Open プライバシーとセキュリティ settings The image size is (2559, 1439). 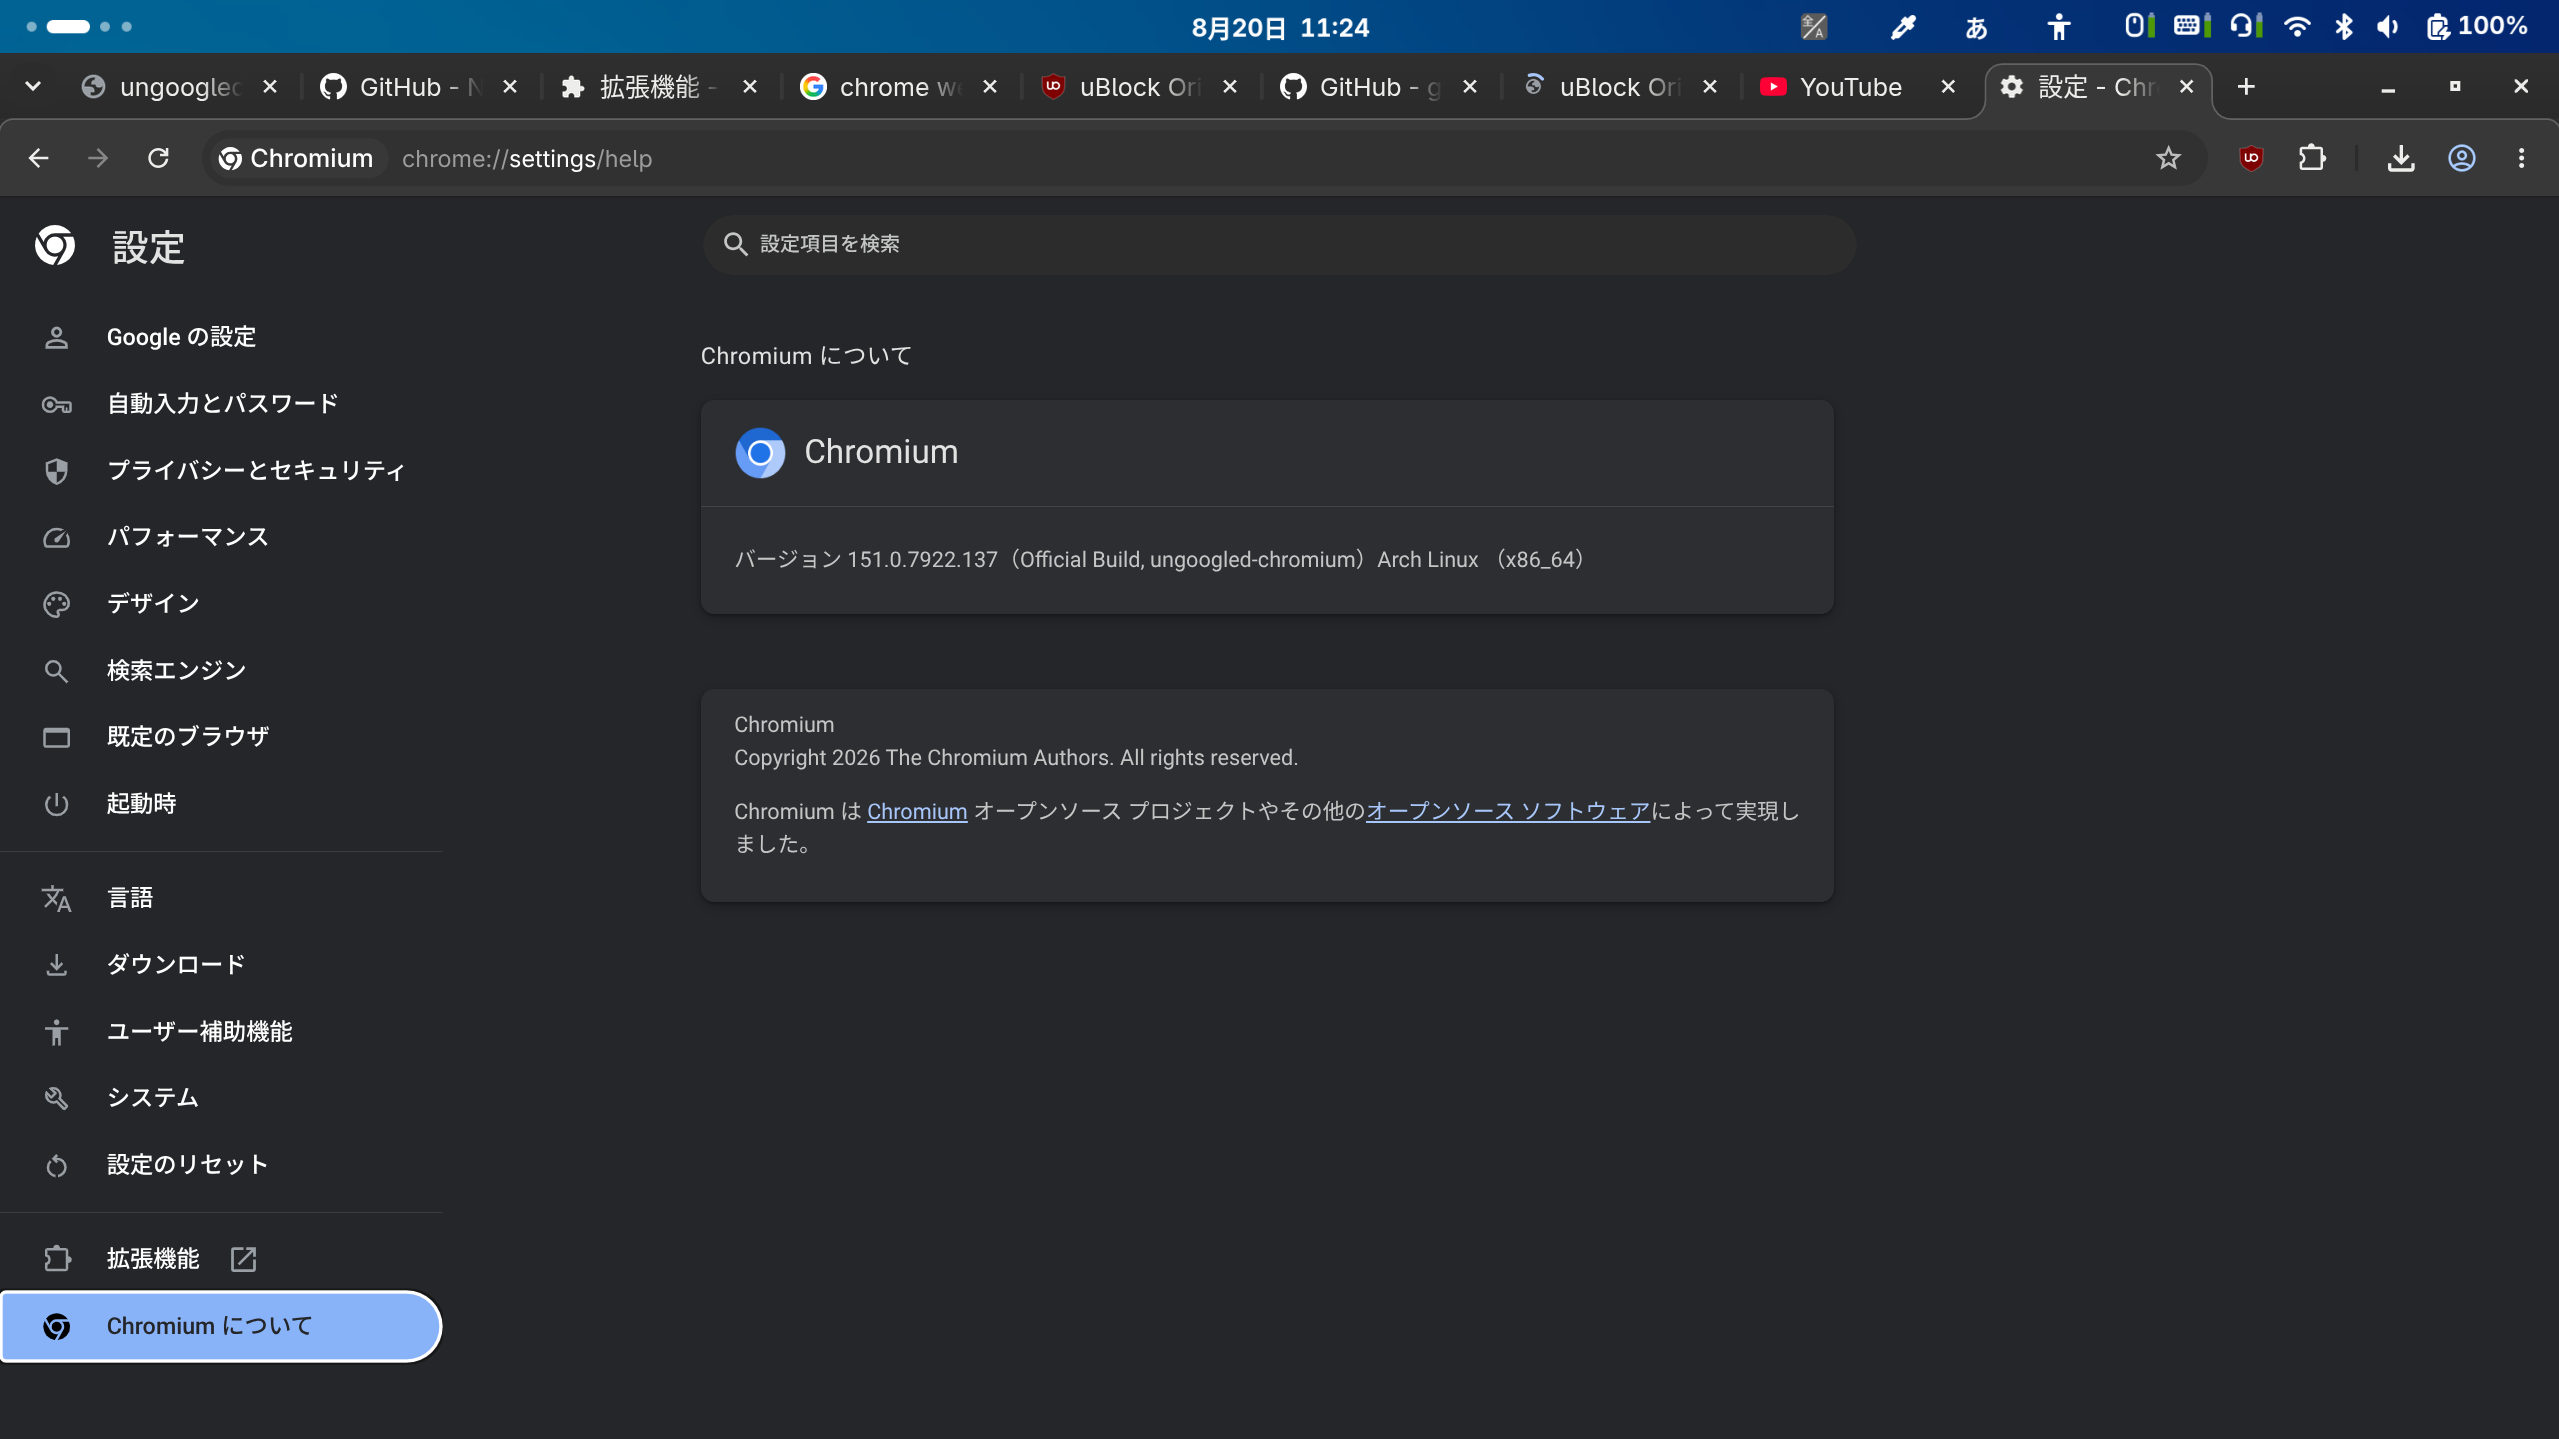pos(222,470)
